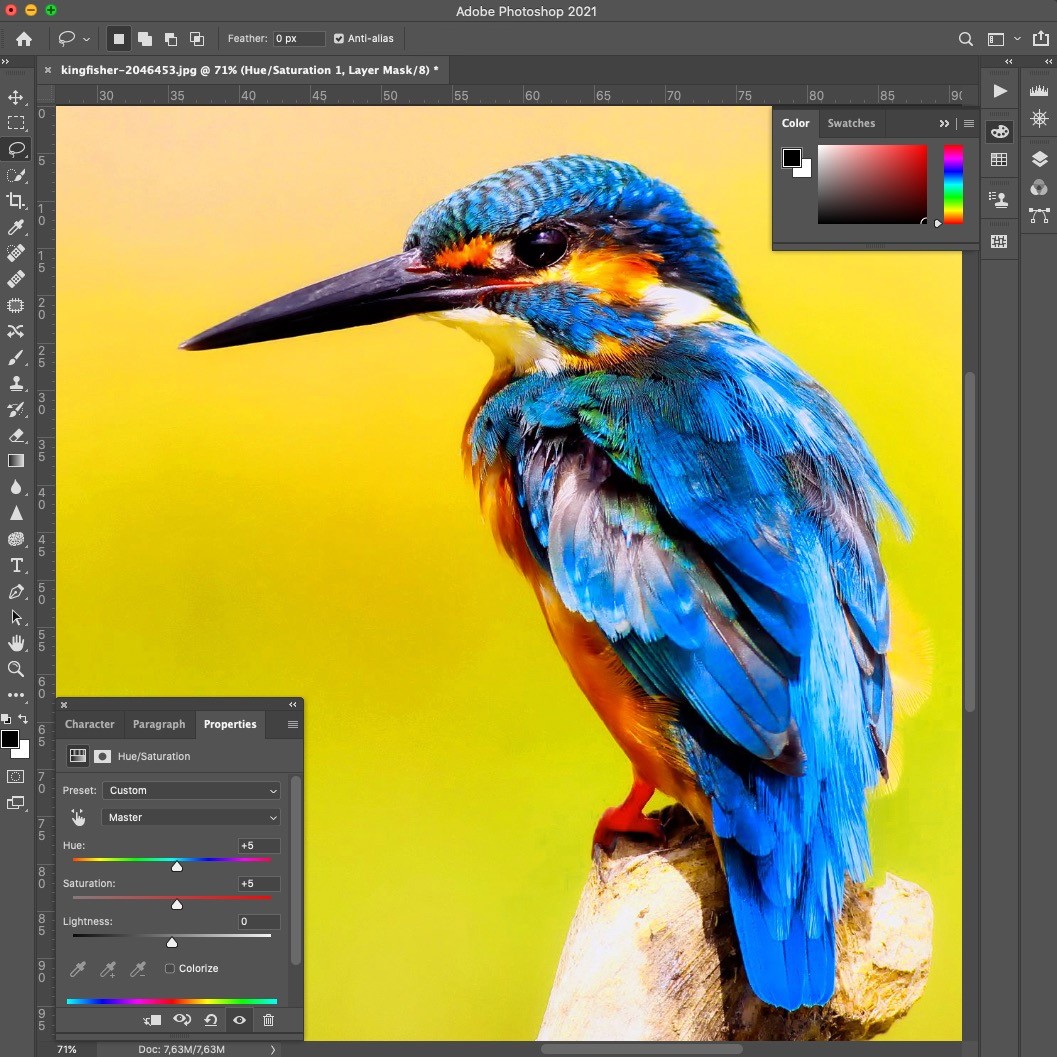Open the Layers panel icon
1057x1057 pixels.
[x=1039, y=159]
